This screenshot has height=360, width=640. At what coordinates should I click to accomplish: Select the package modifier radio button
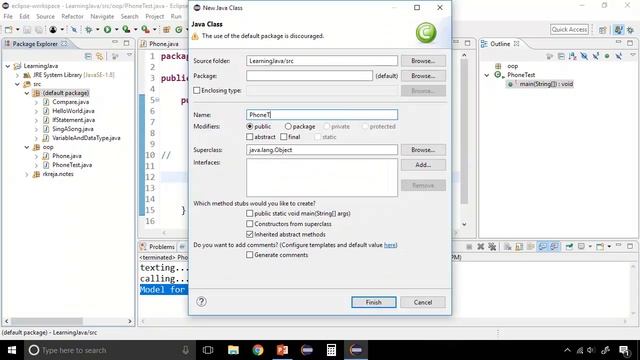(x=288, y=127)
